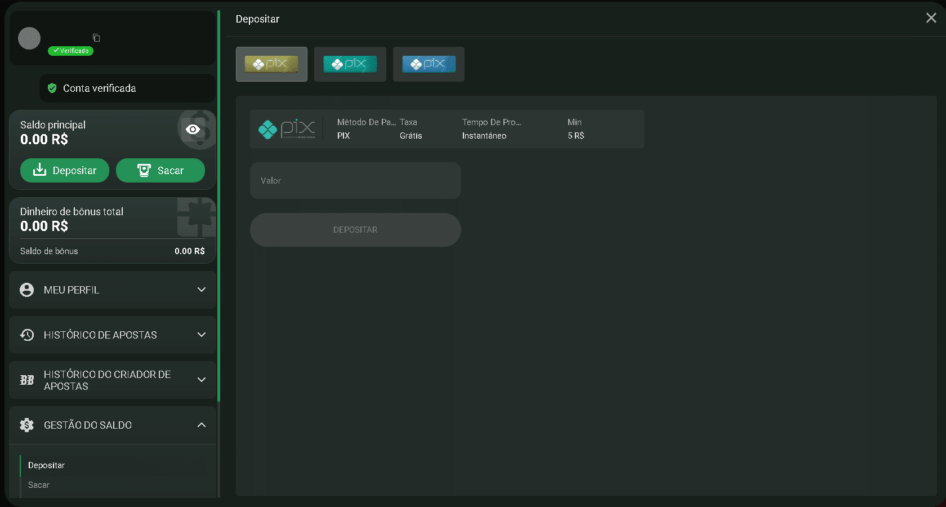Click the copy icon beside the username
The width and height of the screenshot is (946, 507).
click(x=96, y=38)
